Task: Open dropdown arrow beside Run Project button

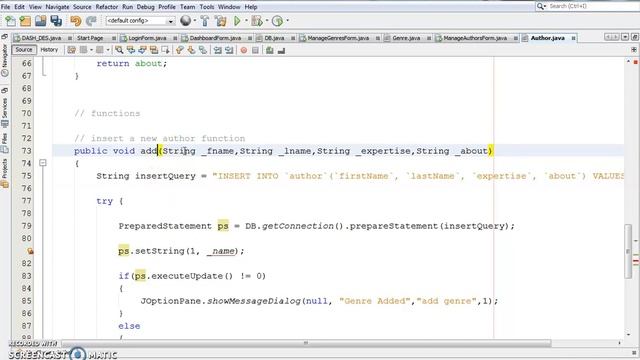Action: (246, 20)
